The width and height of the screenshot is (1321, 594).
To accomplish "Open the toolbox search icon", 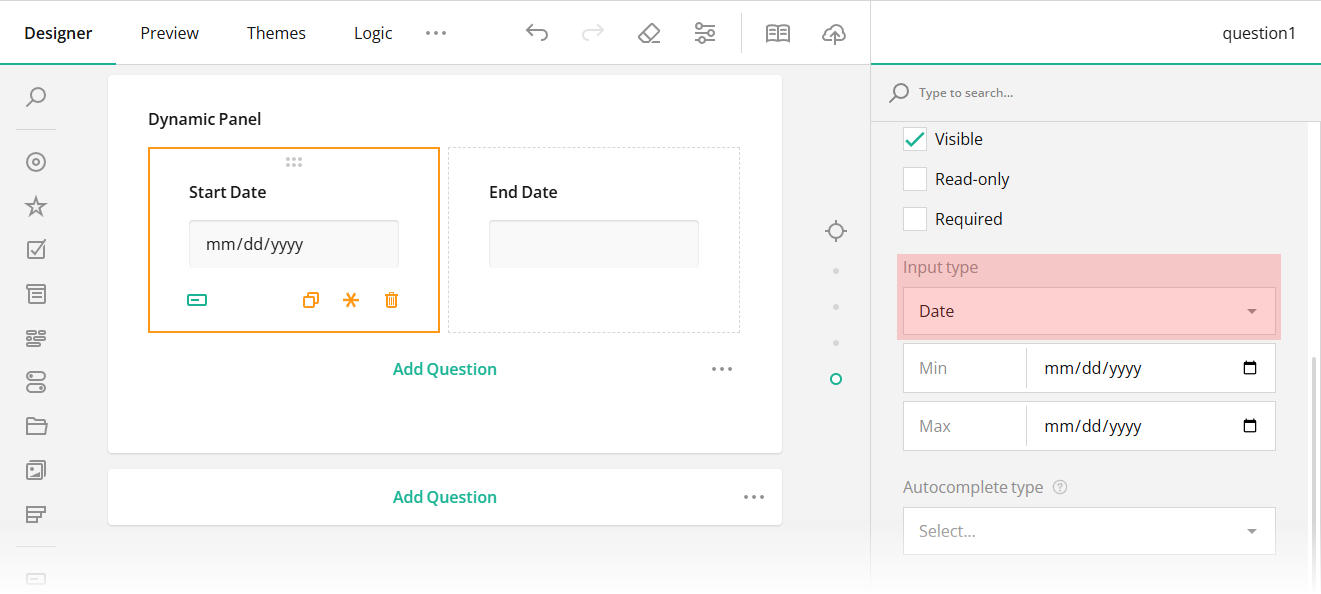I will click(35, 97).
